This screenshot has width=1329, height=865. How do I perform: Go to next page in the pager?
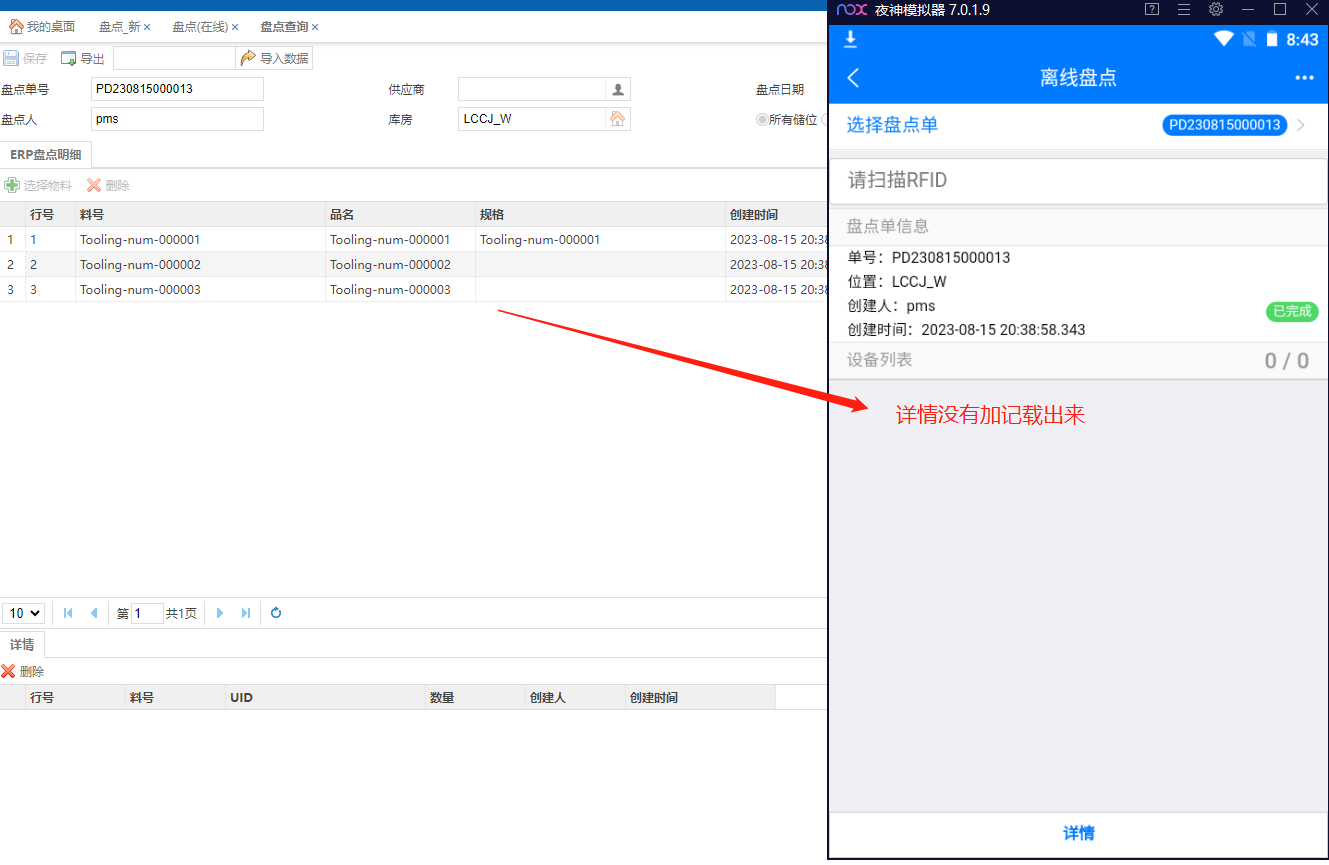point(220,613)
